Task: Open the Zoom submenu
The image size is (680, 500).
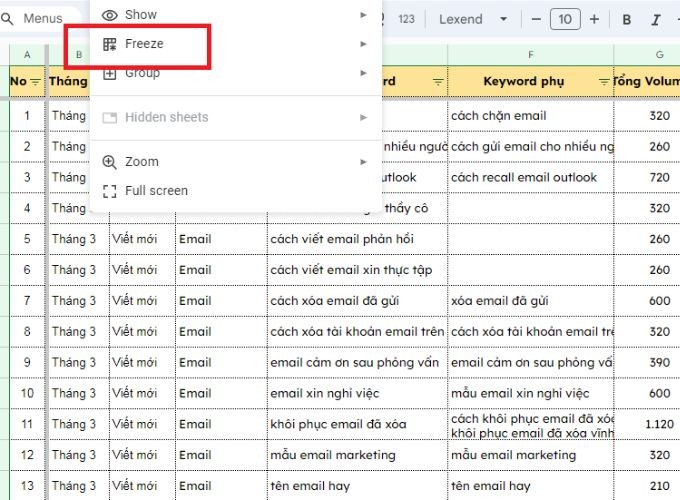Action: pyautogui.click(x=235, y=162)
